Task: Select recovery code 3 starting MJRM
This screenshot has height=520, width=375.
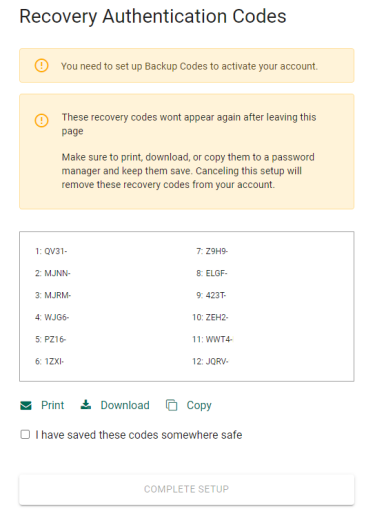Action: tap(53, 295)
